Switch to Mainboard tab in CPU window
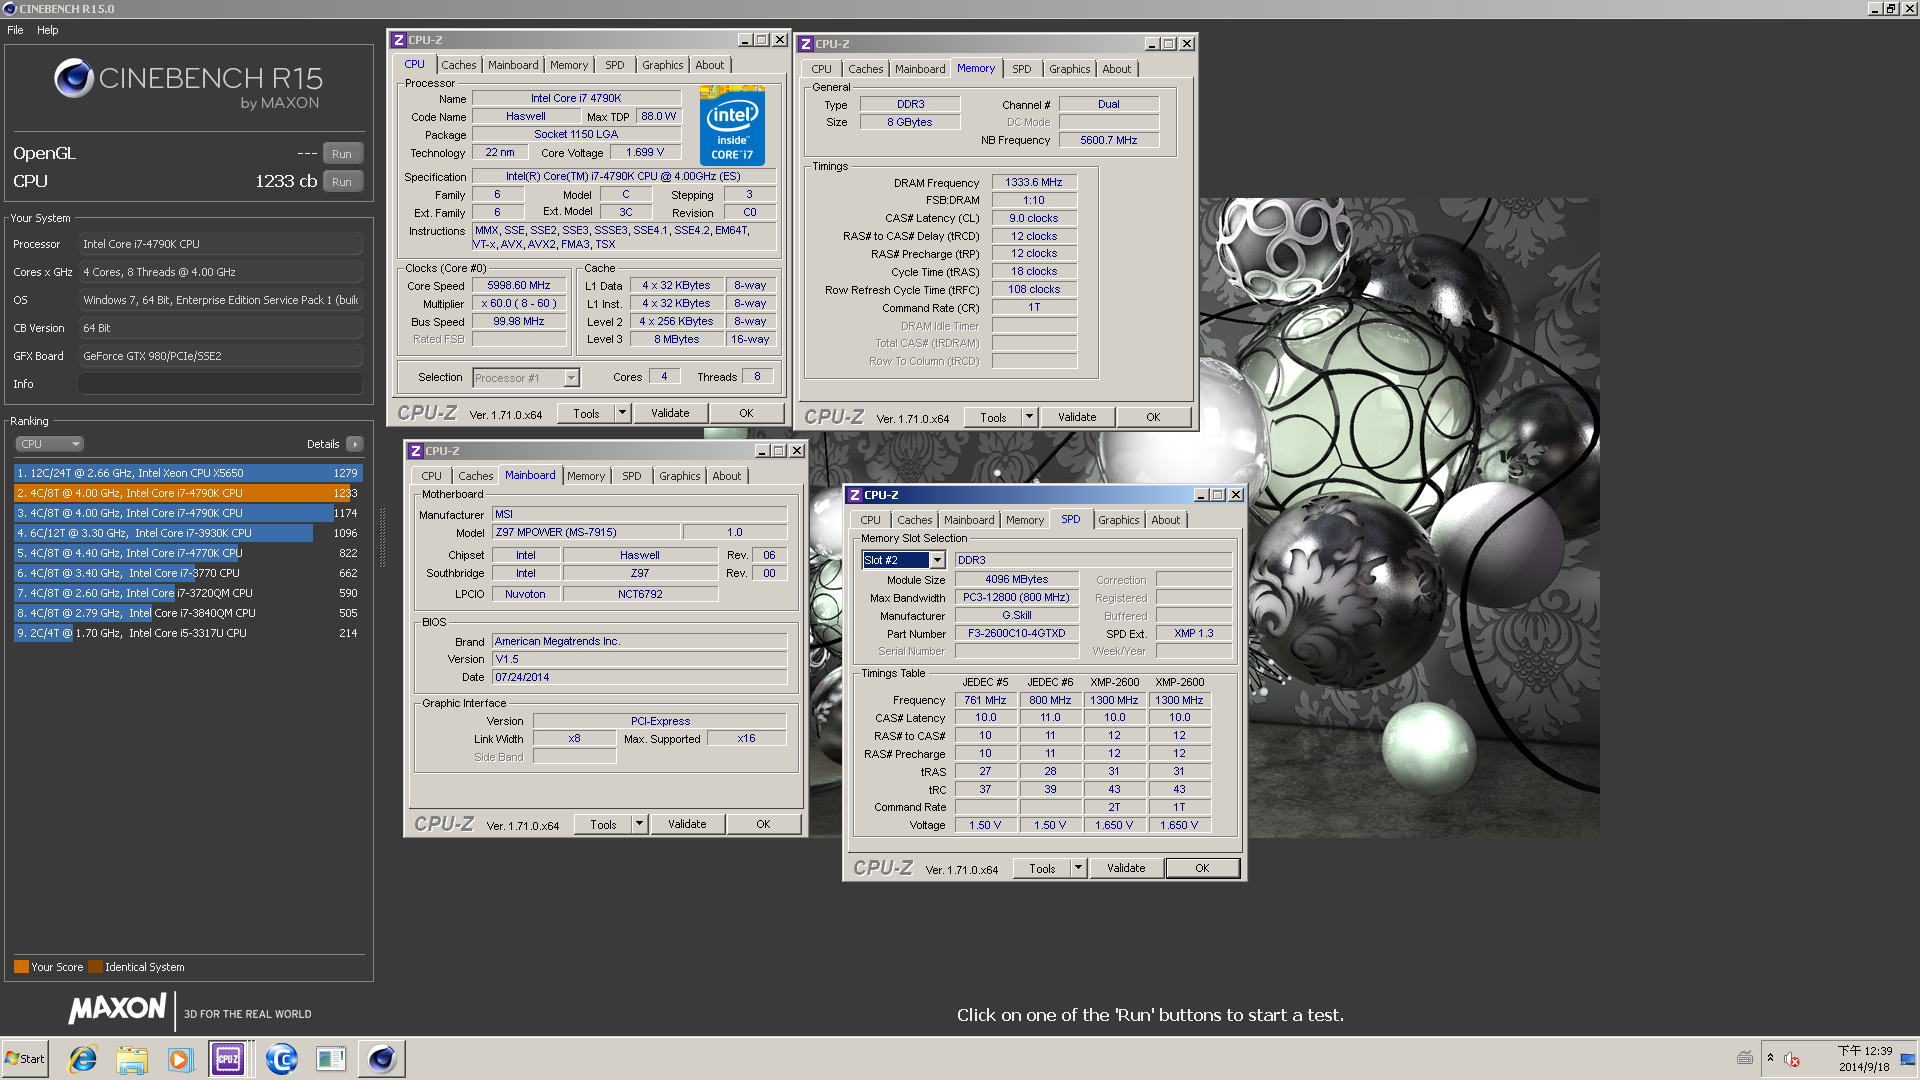 pyautogui.click(x=513, y=65)
